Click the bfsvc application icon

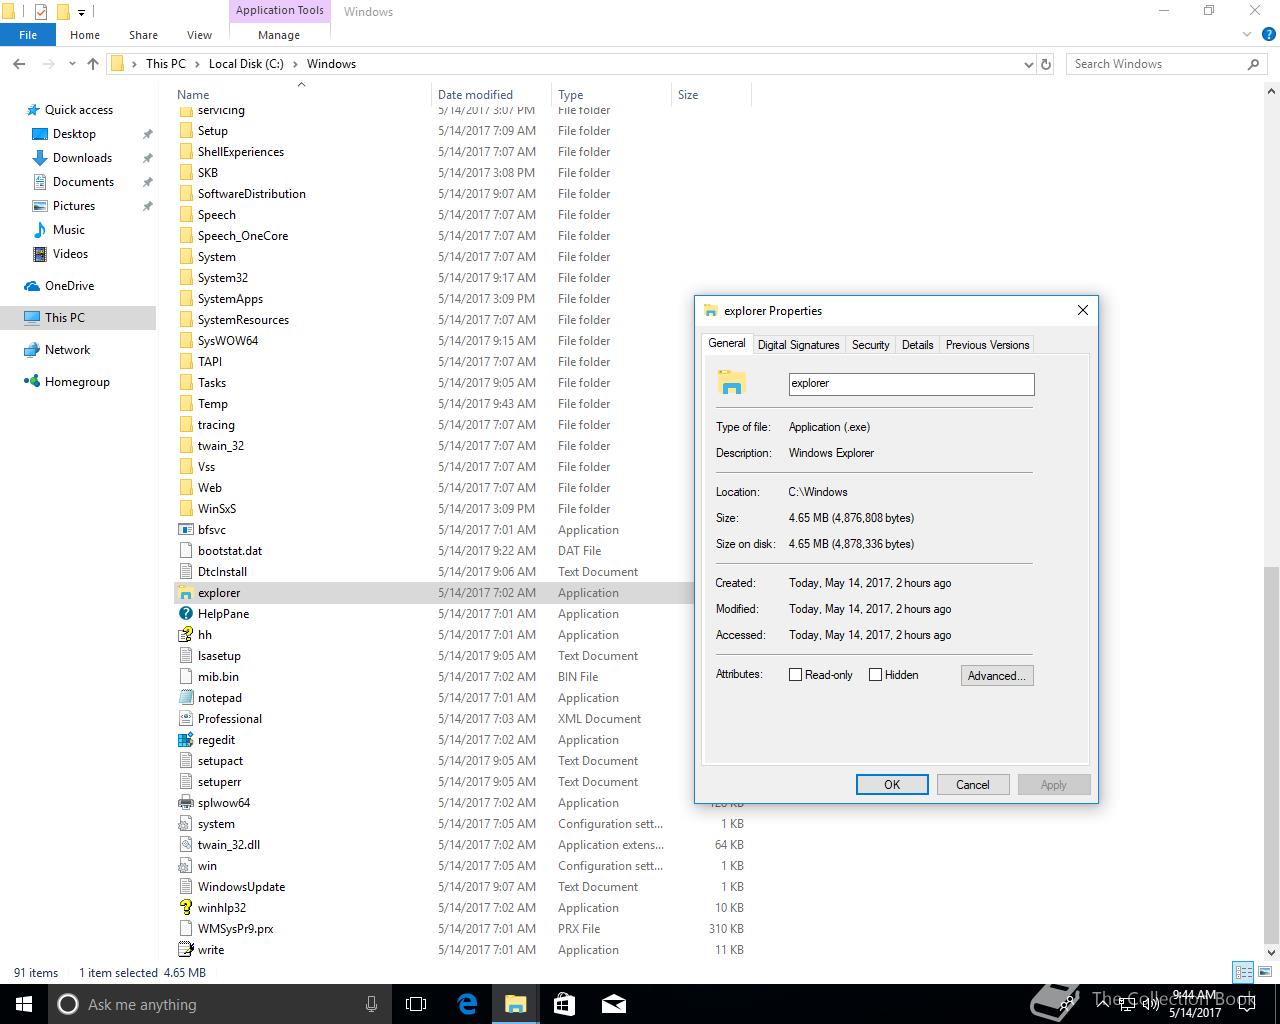pyautogui.click(x=185, y=530)
